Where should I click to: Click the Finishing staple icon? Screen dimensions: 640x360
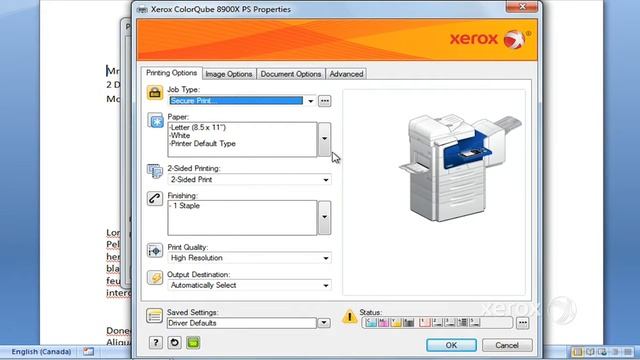[155, 198]
